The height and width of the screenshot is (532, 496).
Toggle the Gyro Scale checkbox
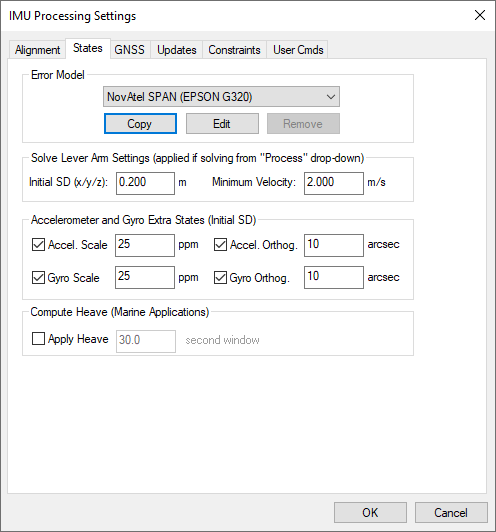coord(38,278)
